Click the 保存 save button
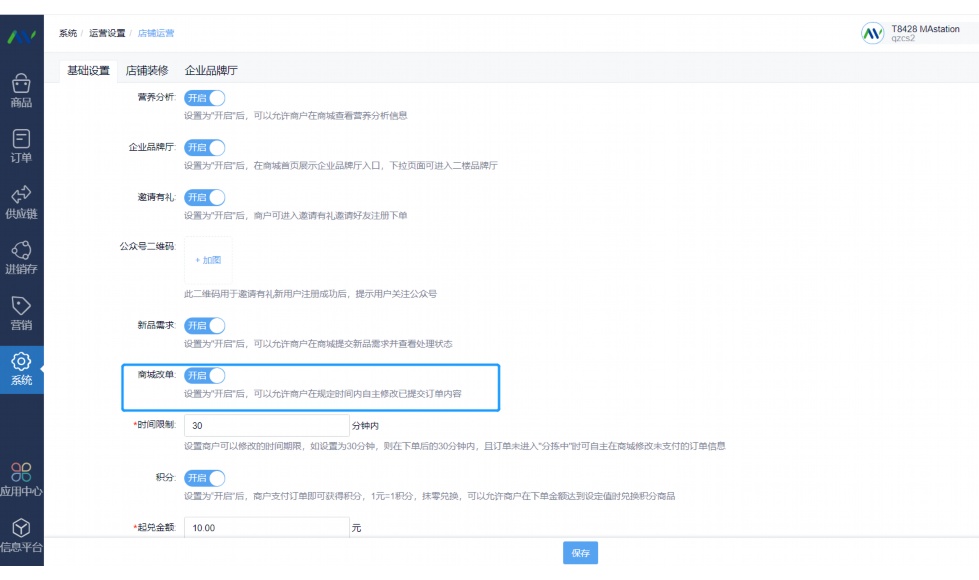Viewport: 979px width, 580px height. click(580, 553)
